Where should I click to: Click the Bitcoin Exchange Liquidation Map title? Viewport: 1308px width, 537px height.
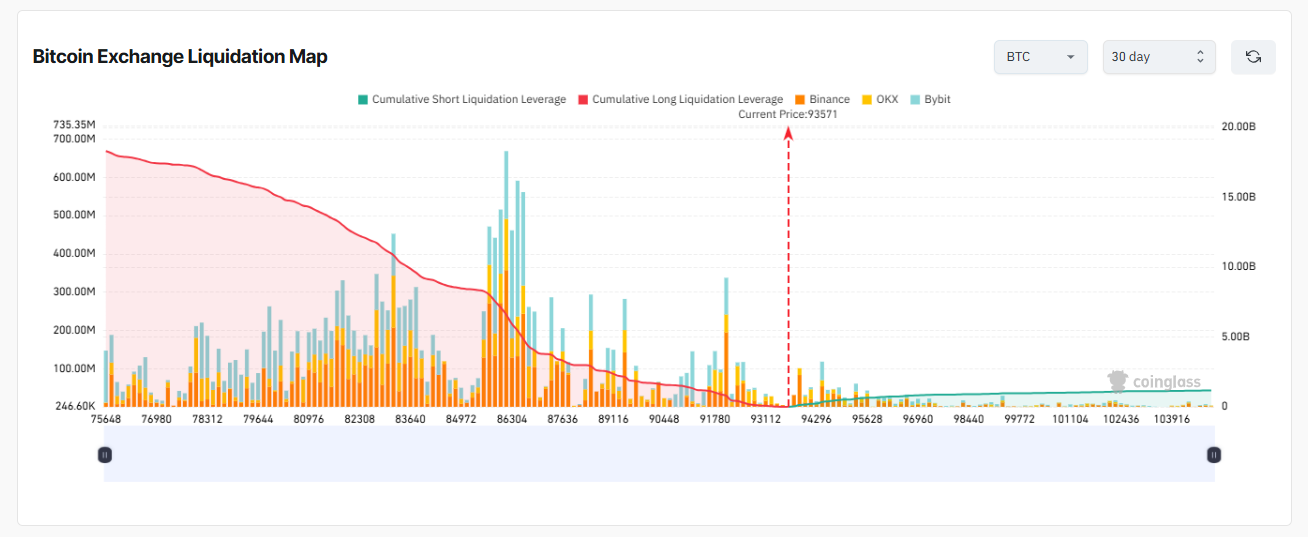click(x=180, y=57)
